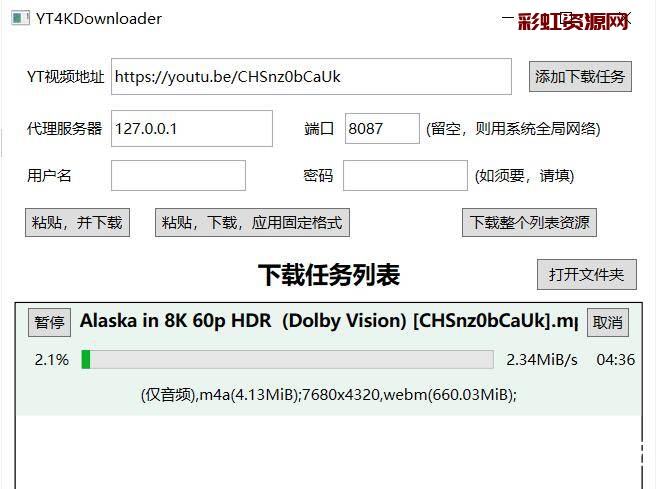The height and width of the screenshot is (489, 658).
Task: Click the empty 密码 input field
Action: (x=405, y=175)
